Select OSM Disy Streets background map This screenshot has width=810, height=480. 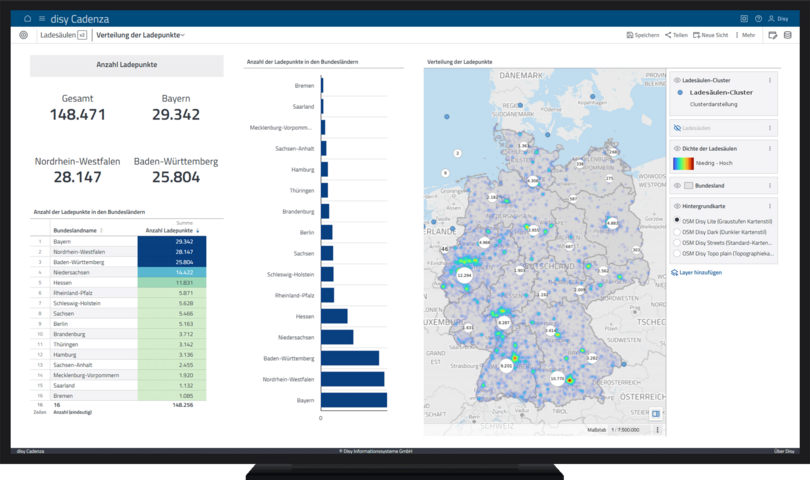[x=677, y=243]
